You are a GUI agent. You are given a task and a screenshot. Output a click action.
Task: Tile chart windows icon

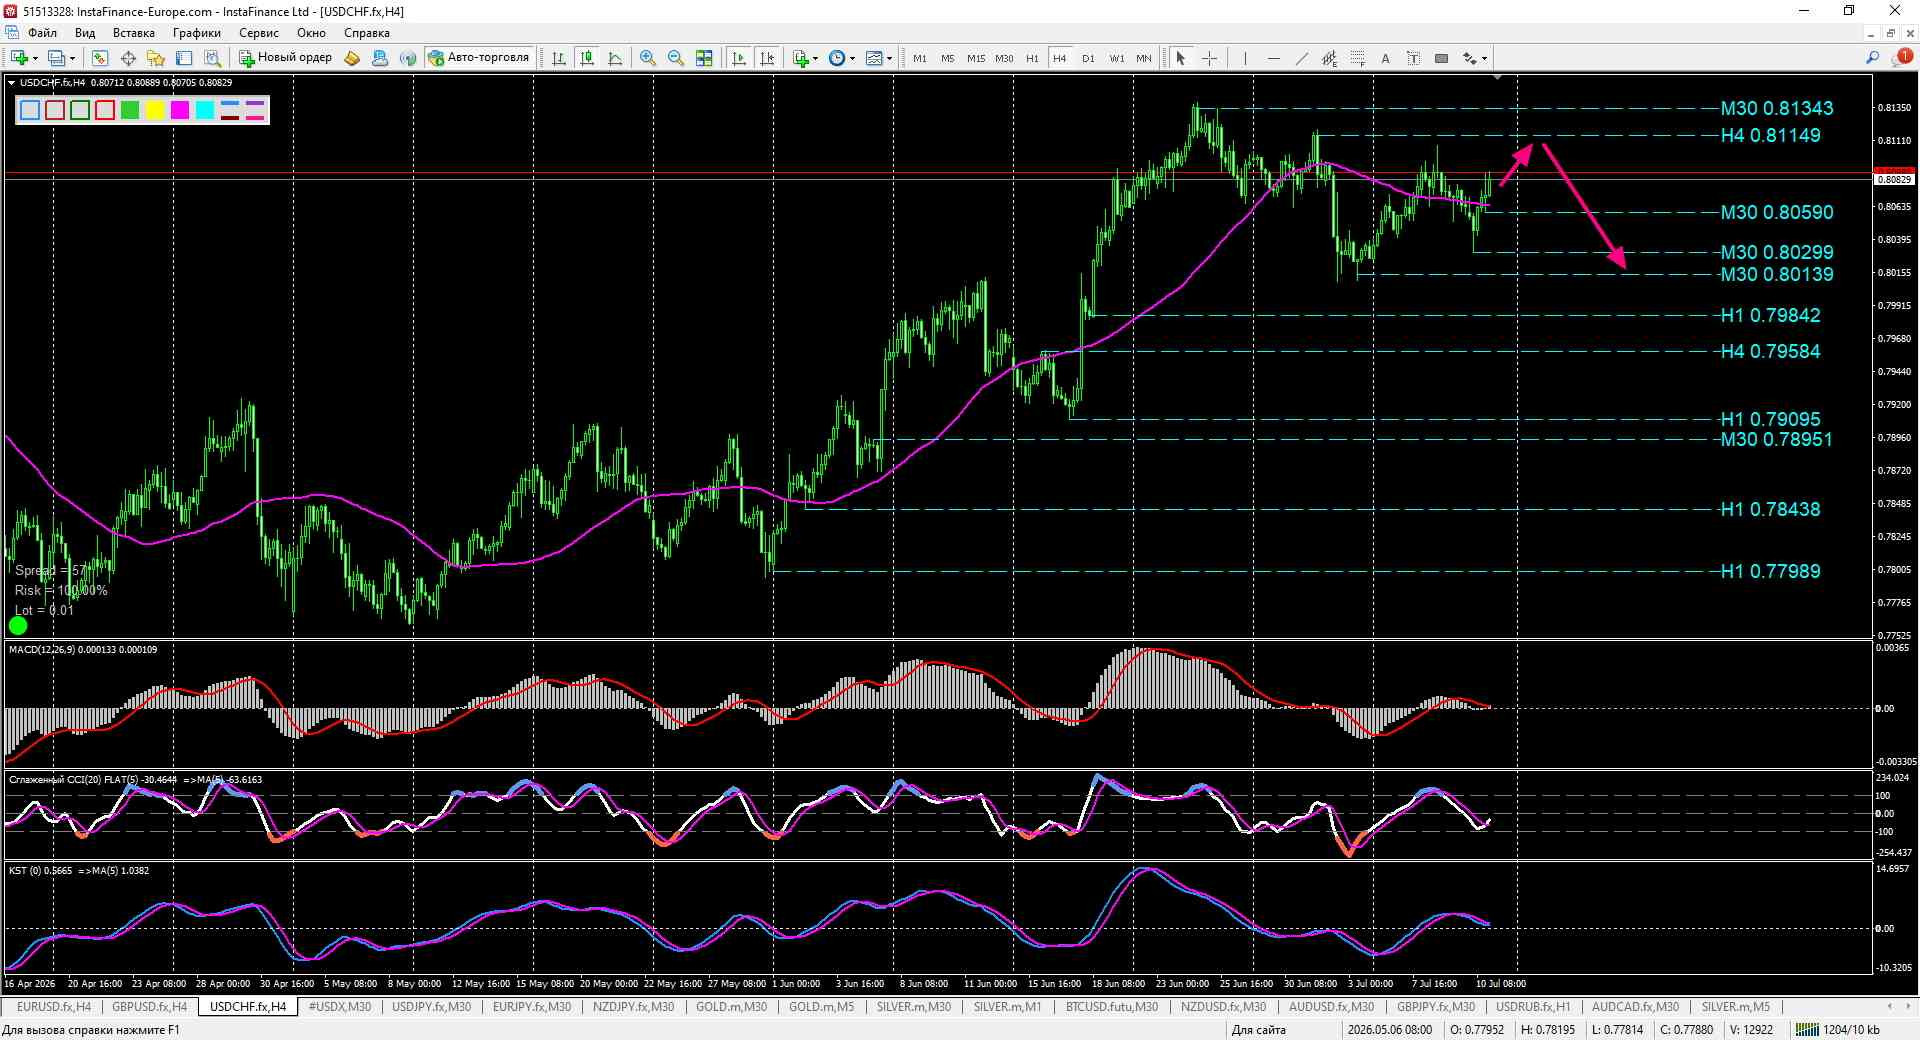tap(704, 58)
